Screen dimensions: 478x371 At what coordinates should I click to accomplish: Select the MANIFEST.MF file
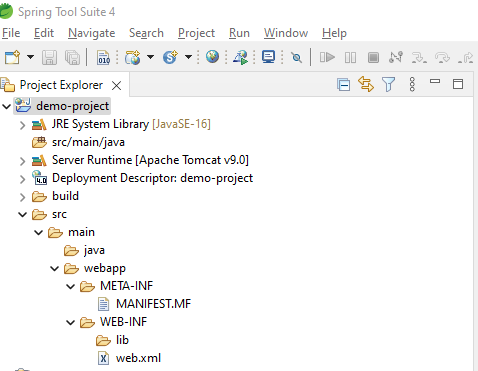coord(144,304)
